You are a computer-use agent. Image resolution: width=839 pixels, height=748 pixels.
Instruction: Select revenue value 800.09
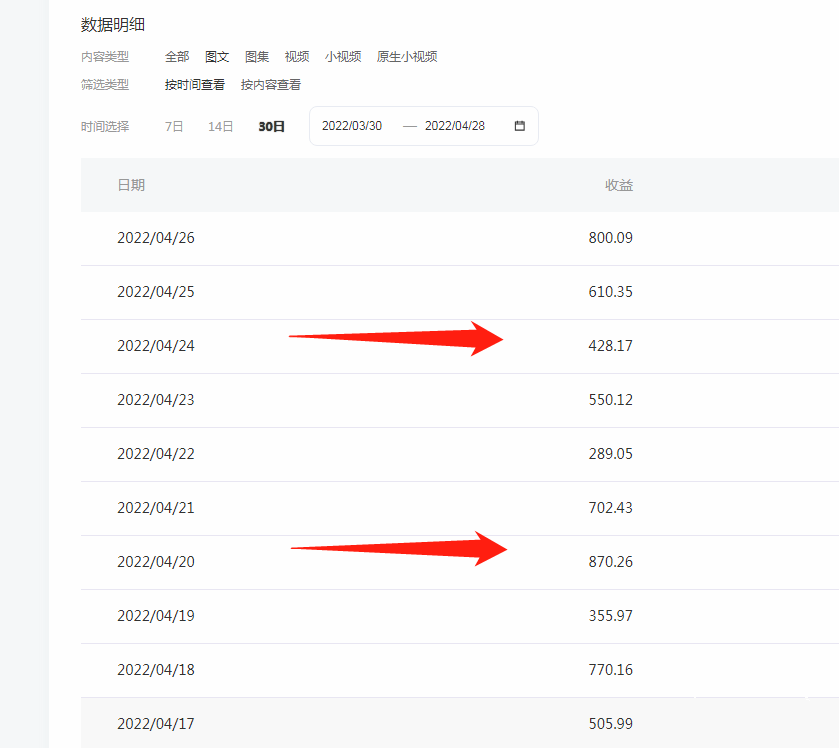click(x=611, y=238)
